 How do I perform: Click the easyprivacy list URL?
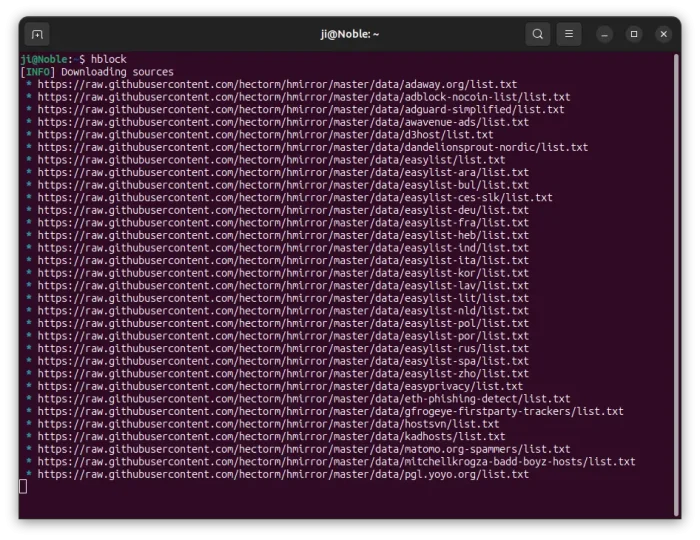pyautogui.click(x=280, y=386)
